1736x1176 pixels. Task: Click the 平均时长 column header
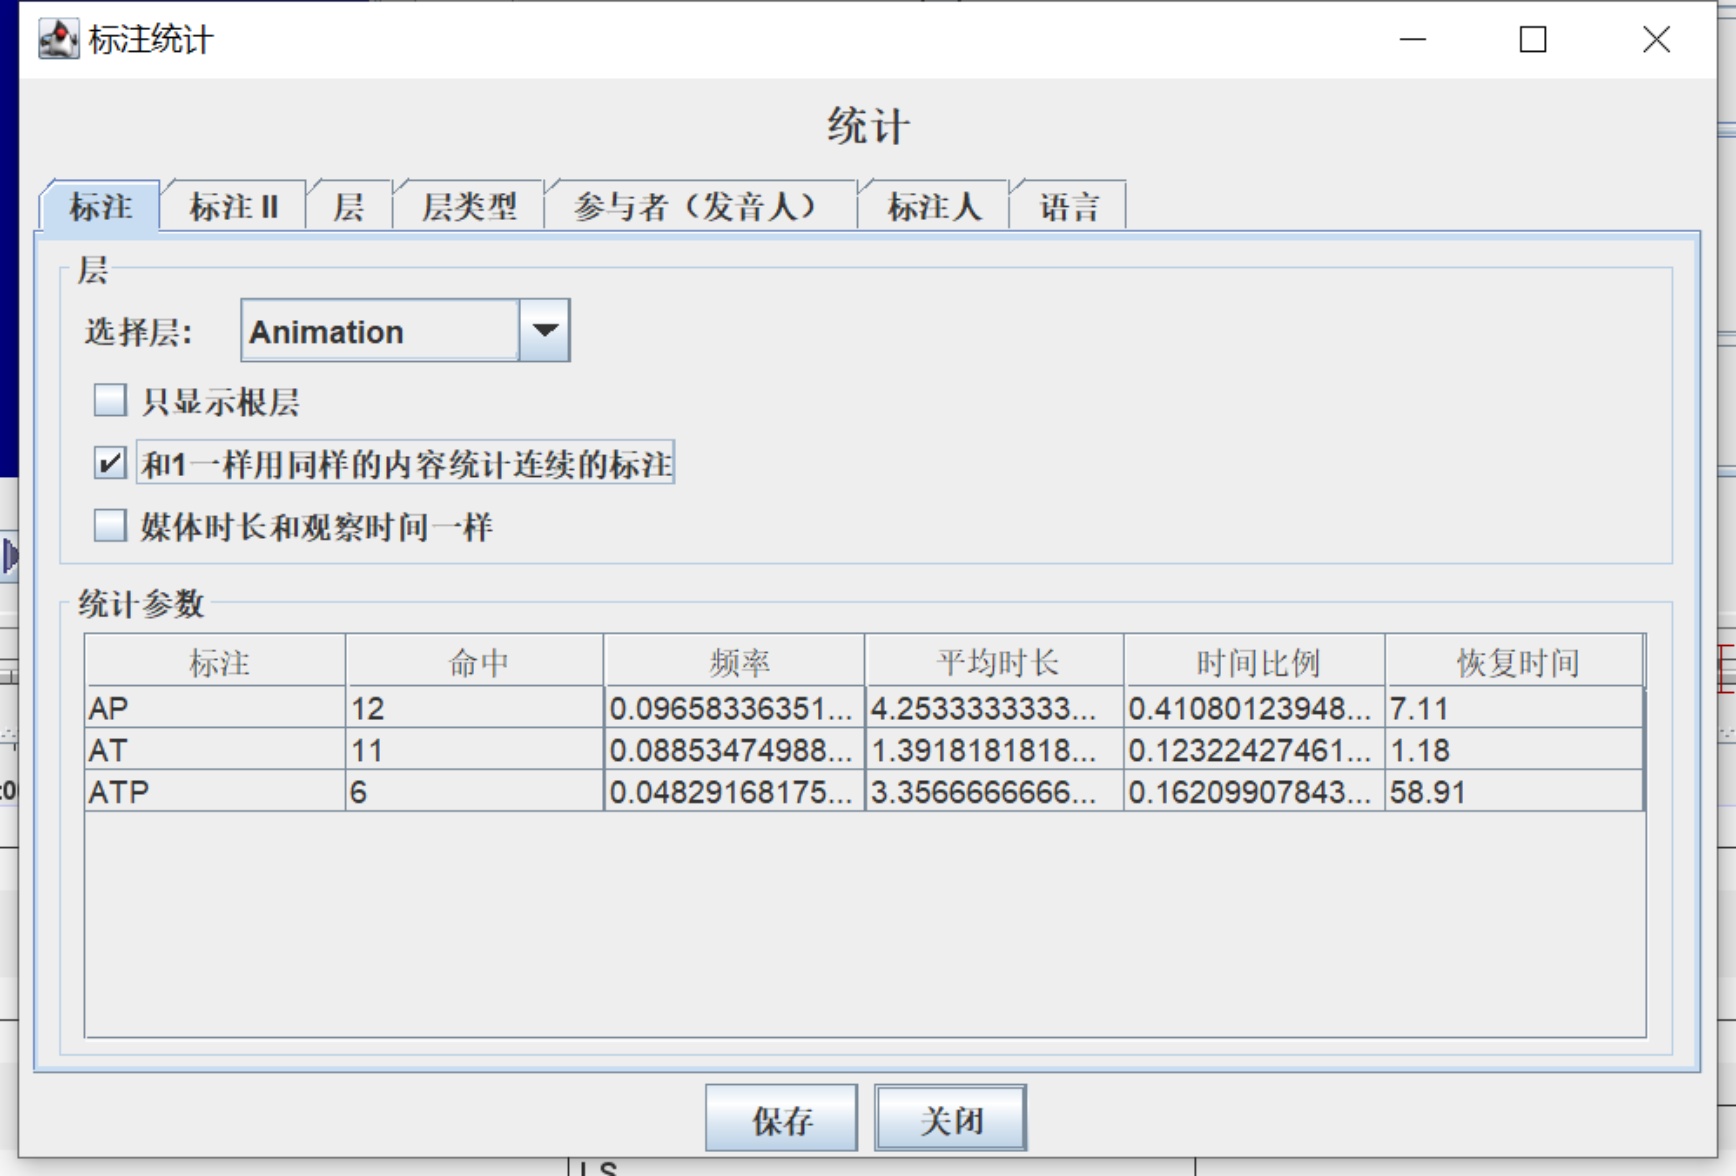(x=995, y=662)
